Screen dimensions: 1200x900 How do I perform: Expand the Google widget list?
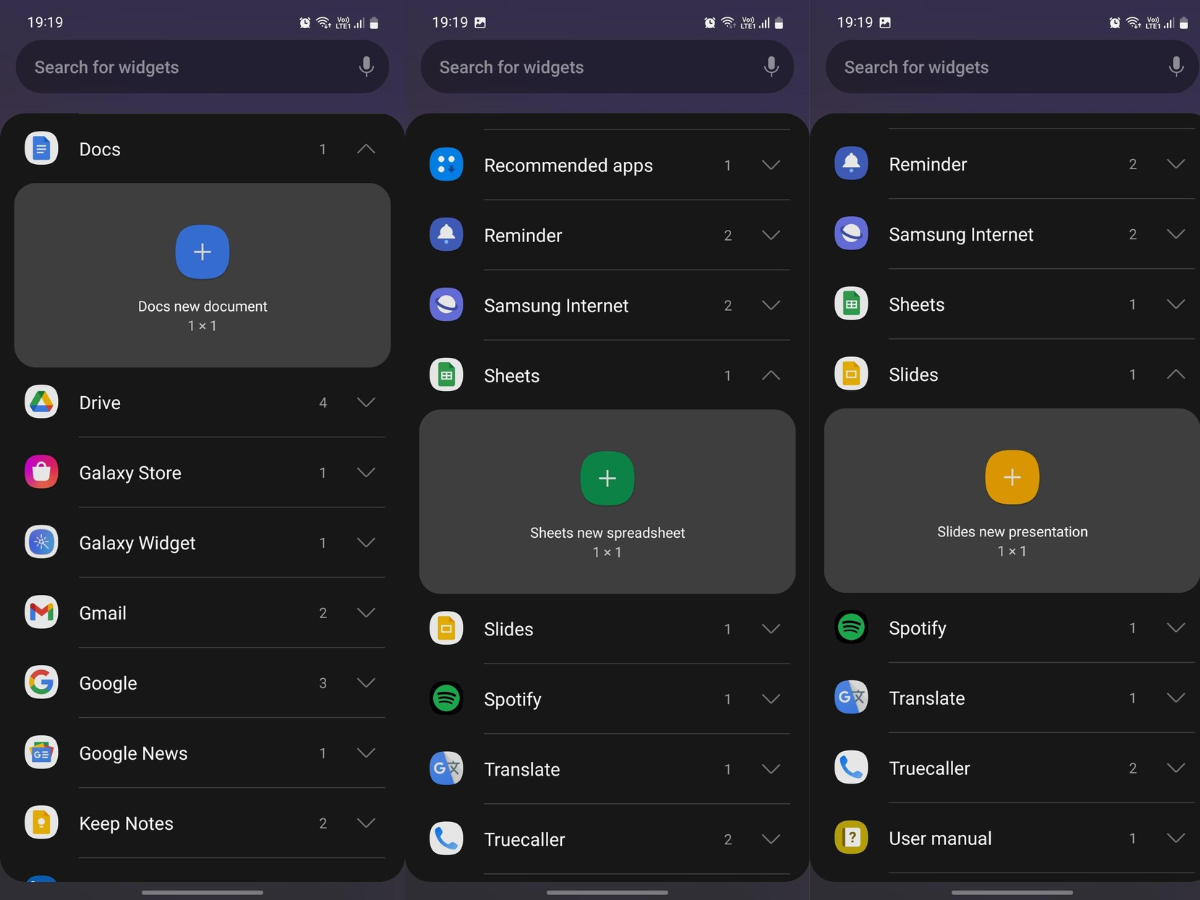click(365, 683)
